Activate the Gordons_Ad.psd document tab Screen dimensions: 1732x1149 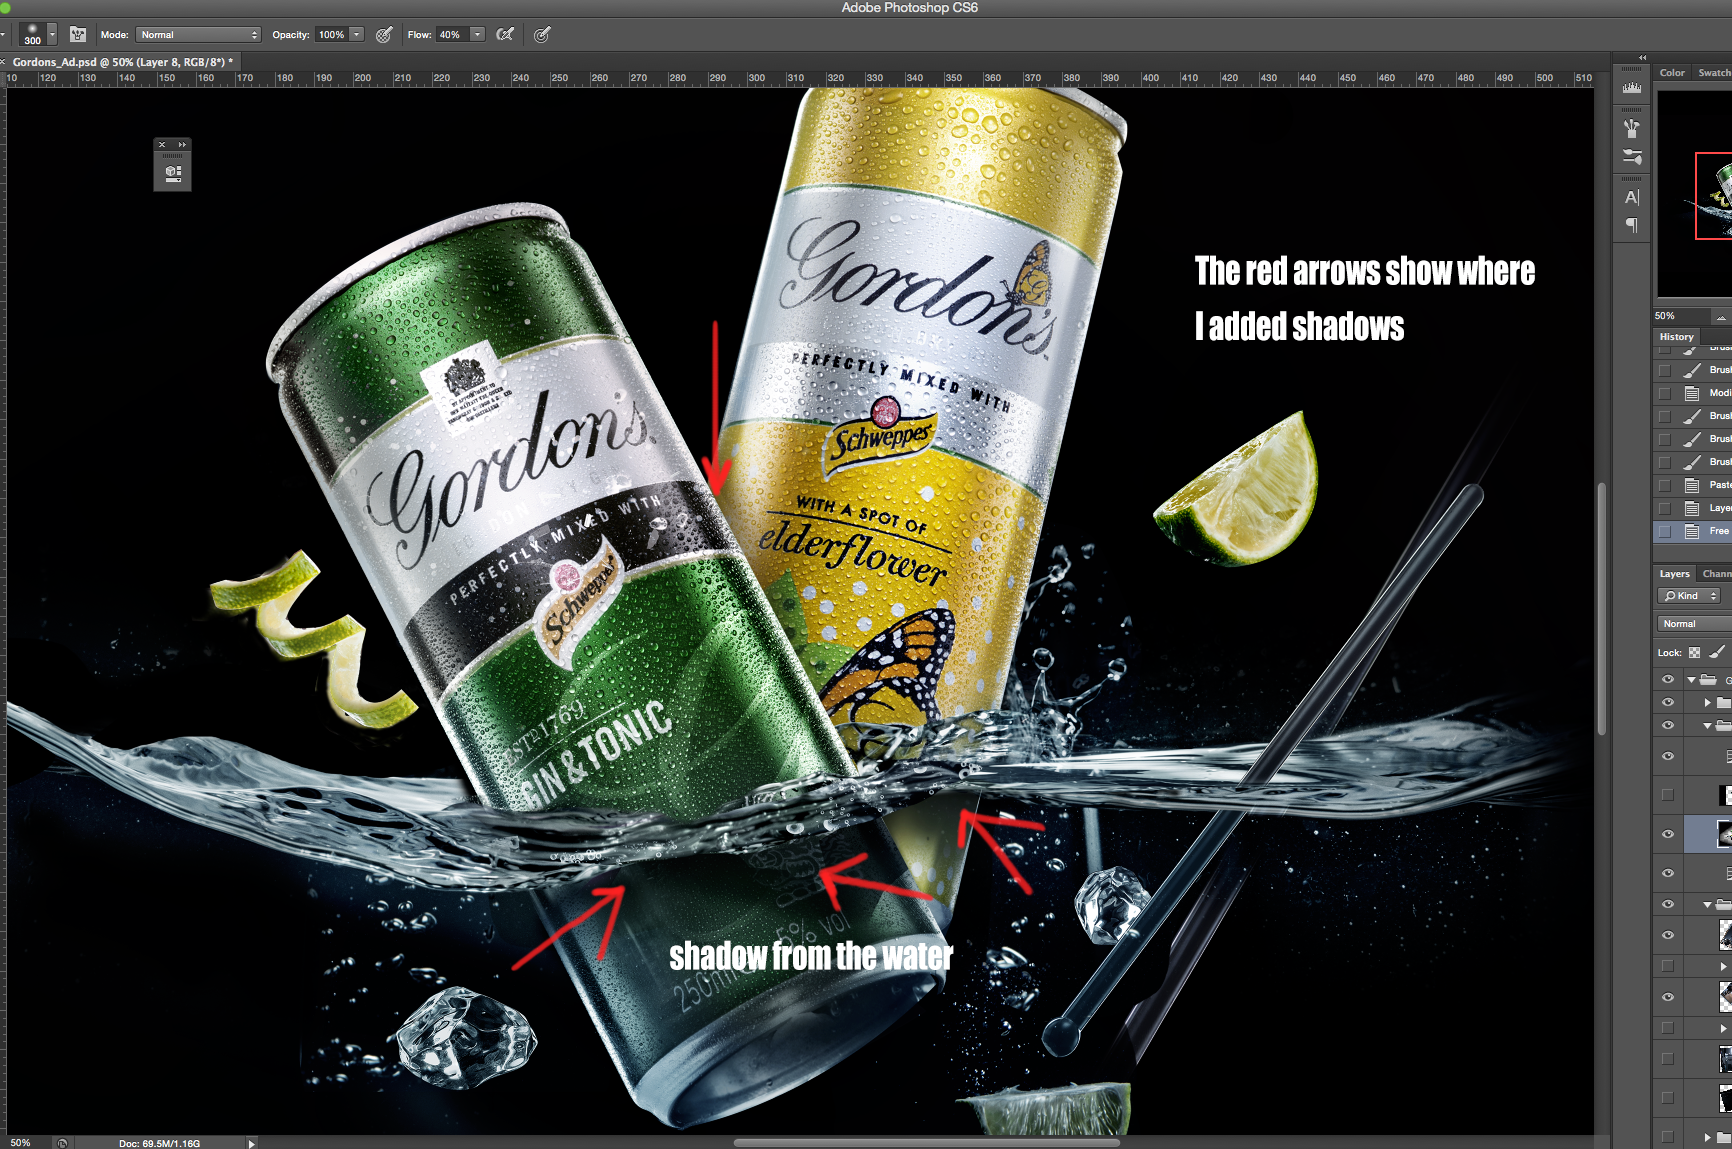coord(123,62)
